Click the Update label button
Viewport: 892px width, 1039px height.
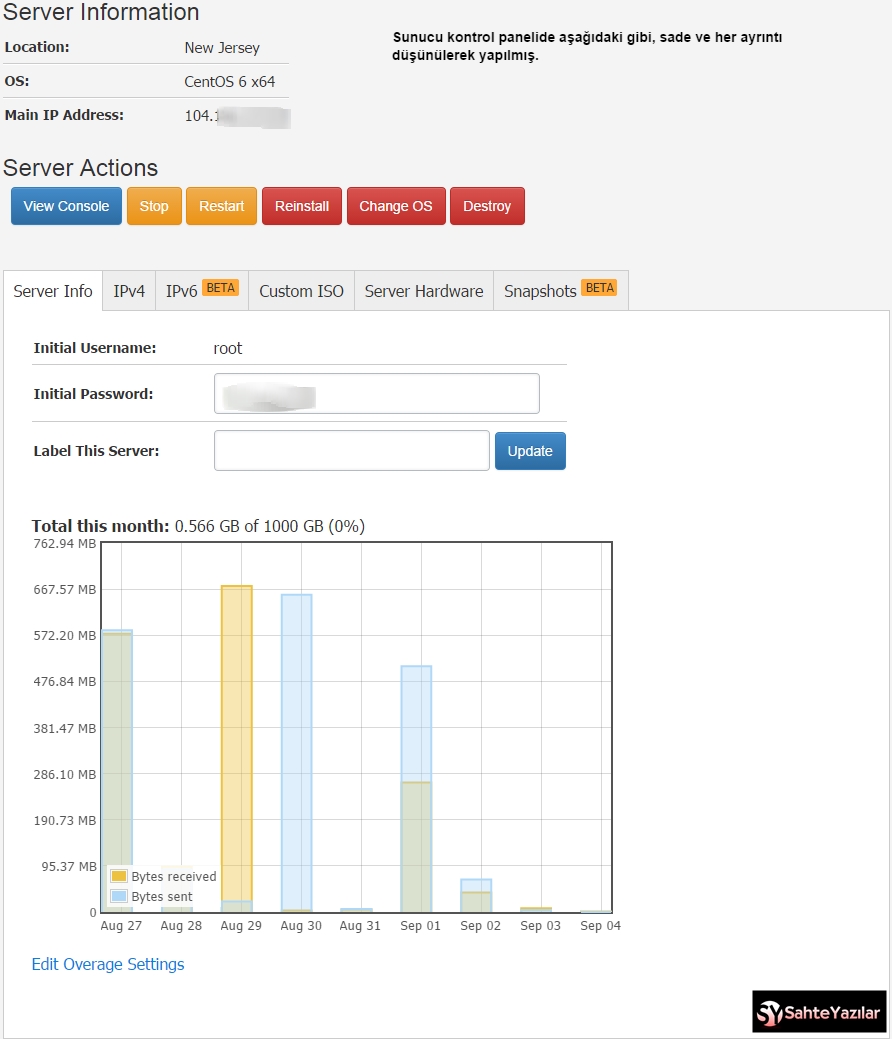tap(530, 451)
